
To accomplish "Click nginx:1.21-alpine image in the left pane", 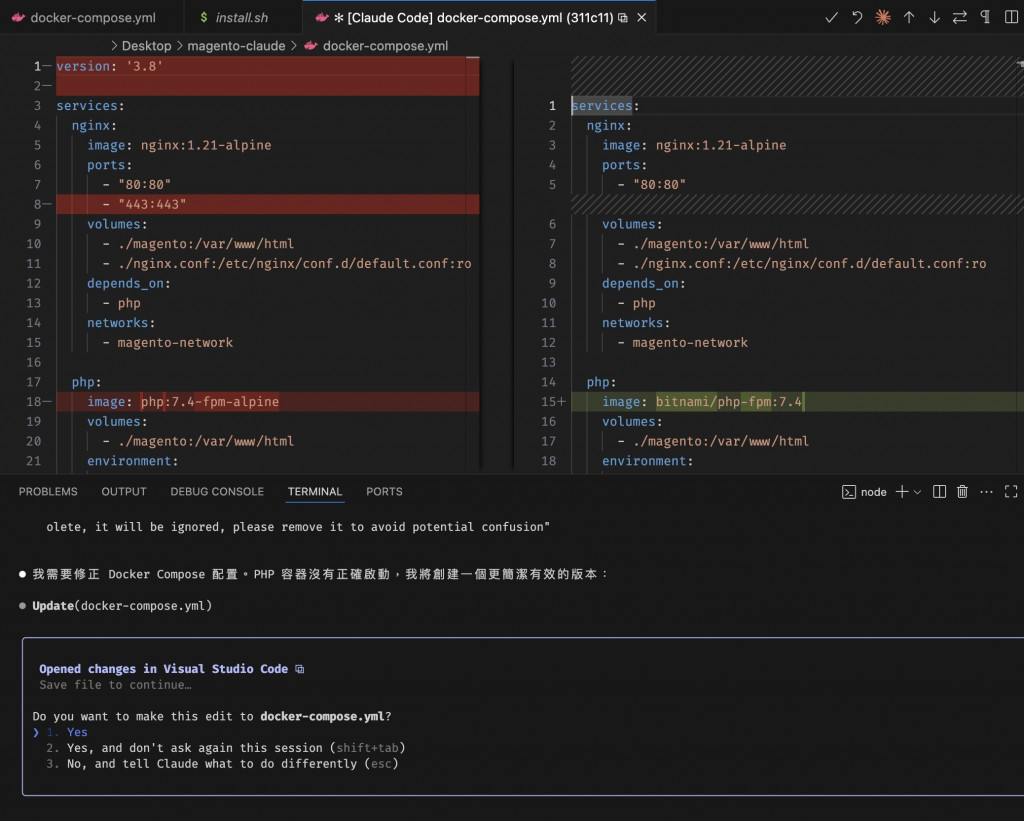I will pyautogui.click(x=206, y=146).
